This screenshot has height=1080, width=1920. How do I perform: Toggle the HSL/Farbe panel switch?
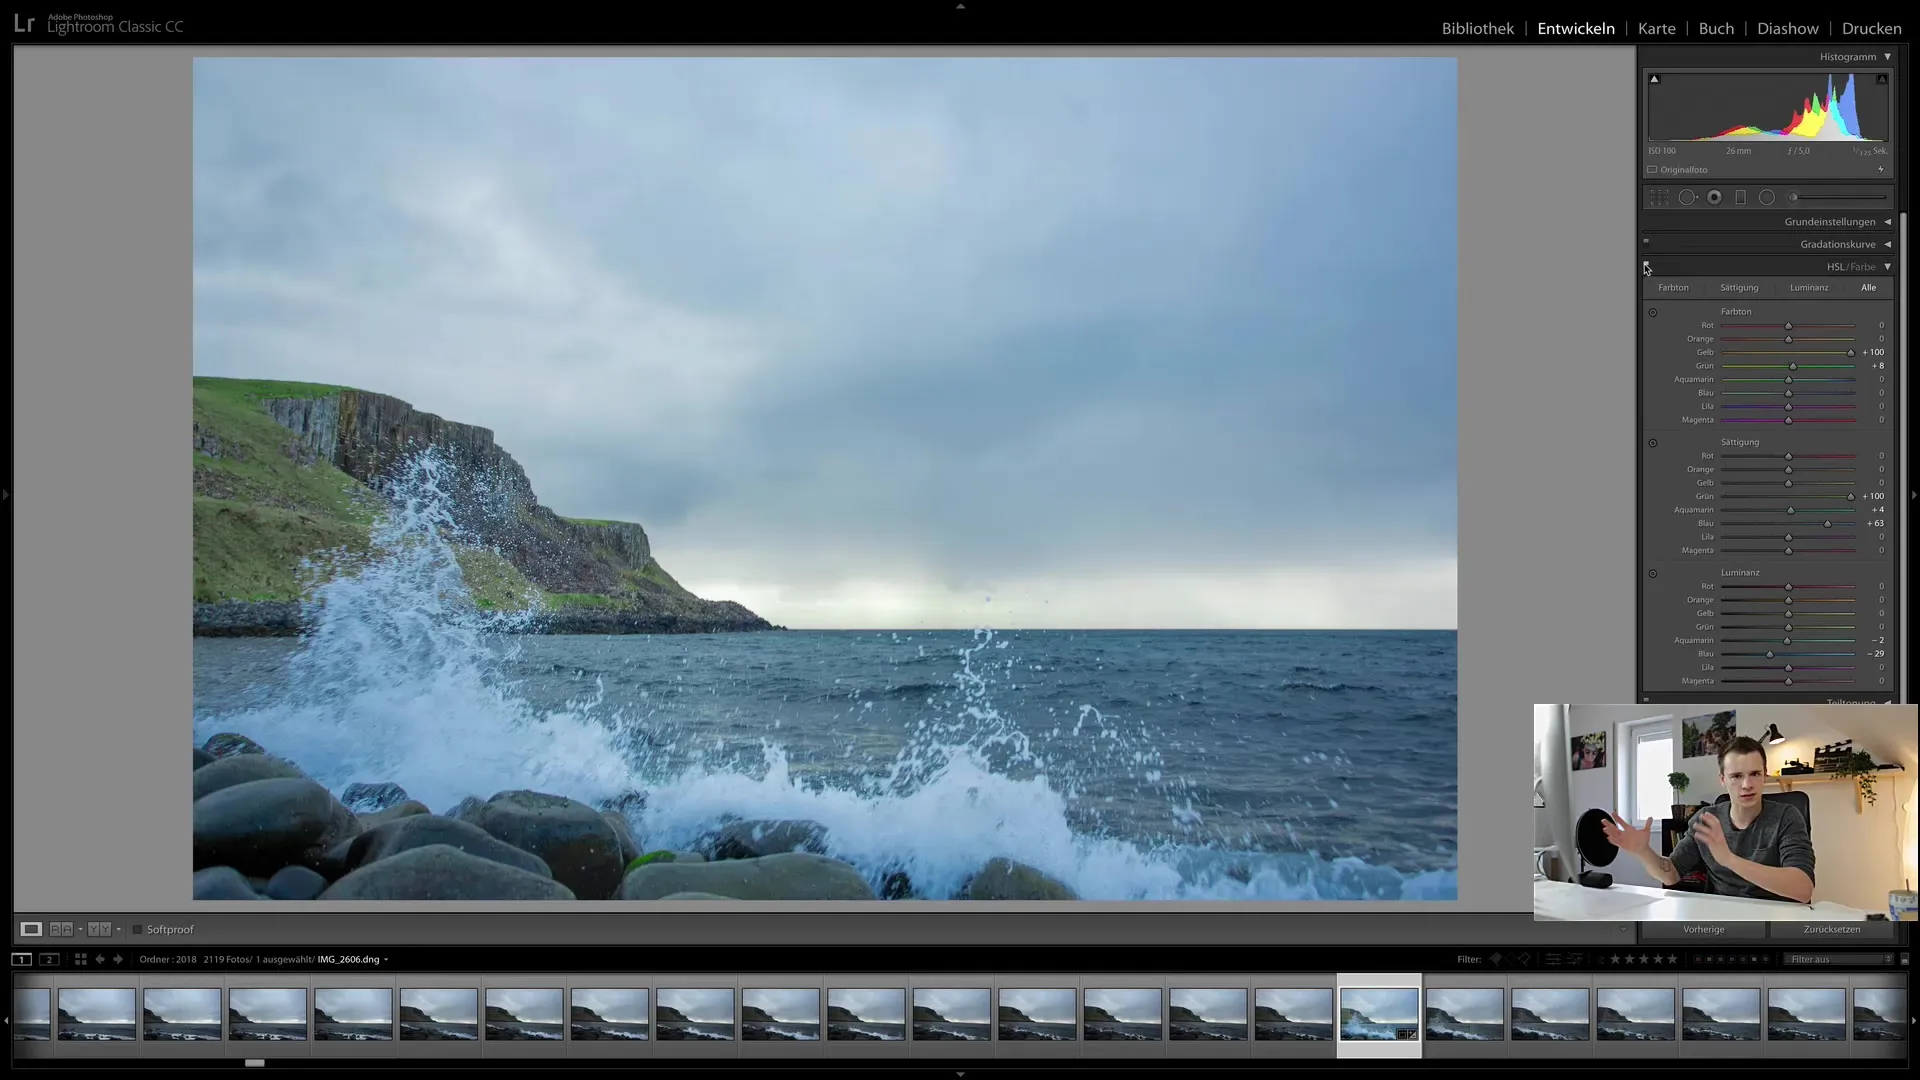[1646, 265]
